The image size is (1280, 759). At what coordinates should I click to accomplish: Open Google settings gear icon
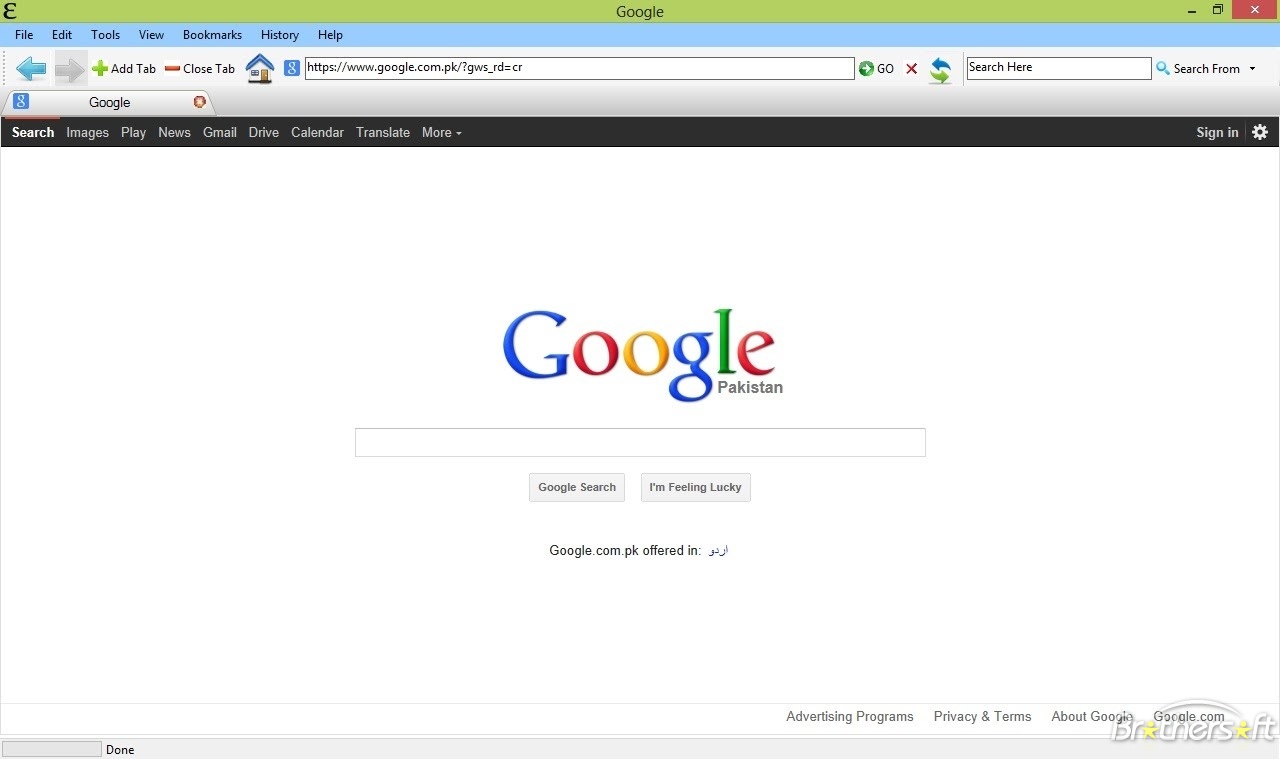click(x=1260, y=132)
